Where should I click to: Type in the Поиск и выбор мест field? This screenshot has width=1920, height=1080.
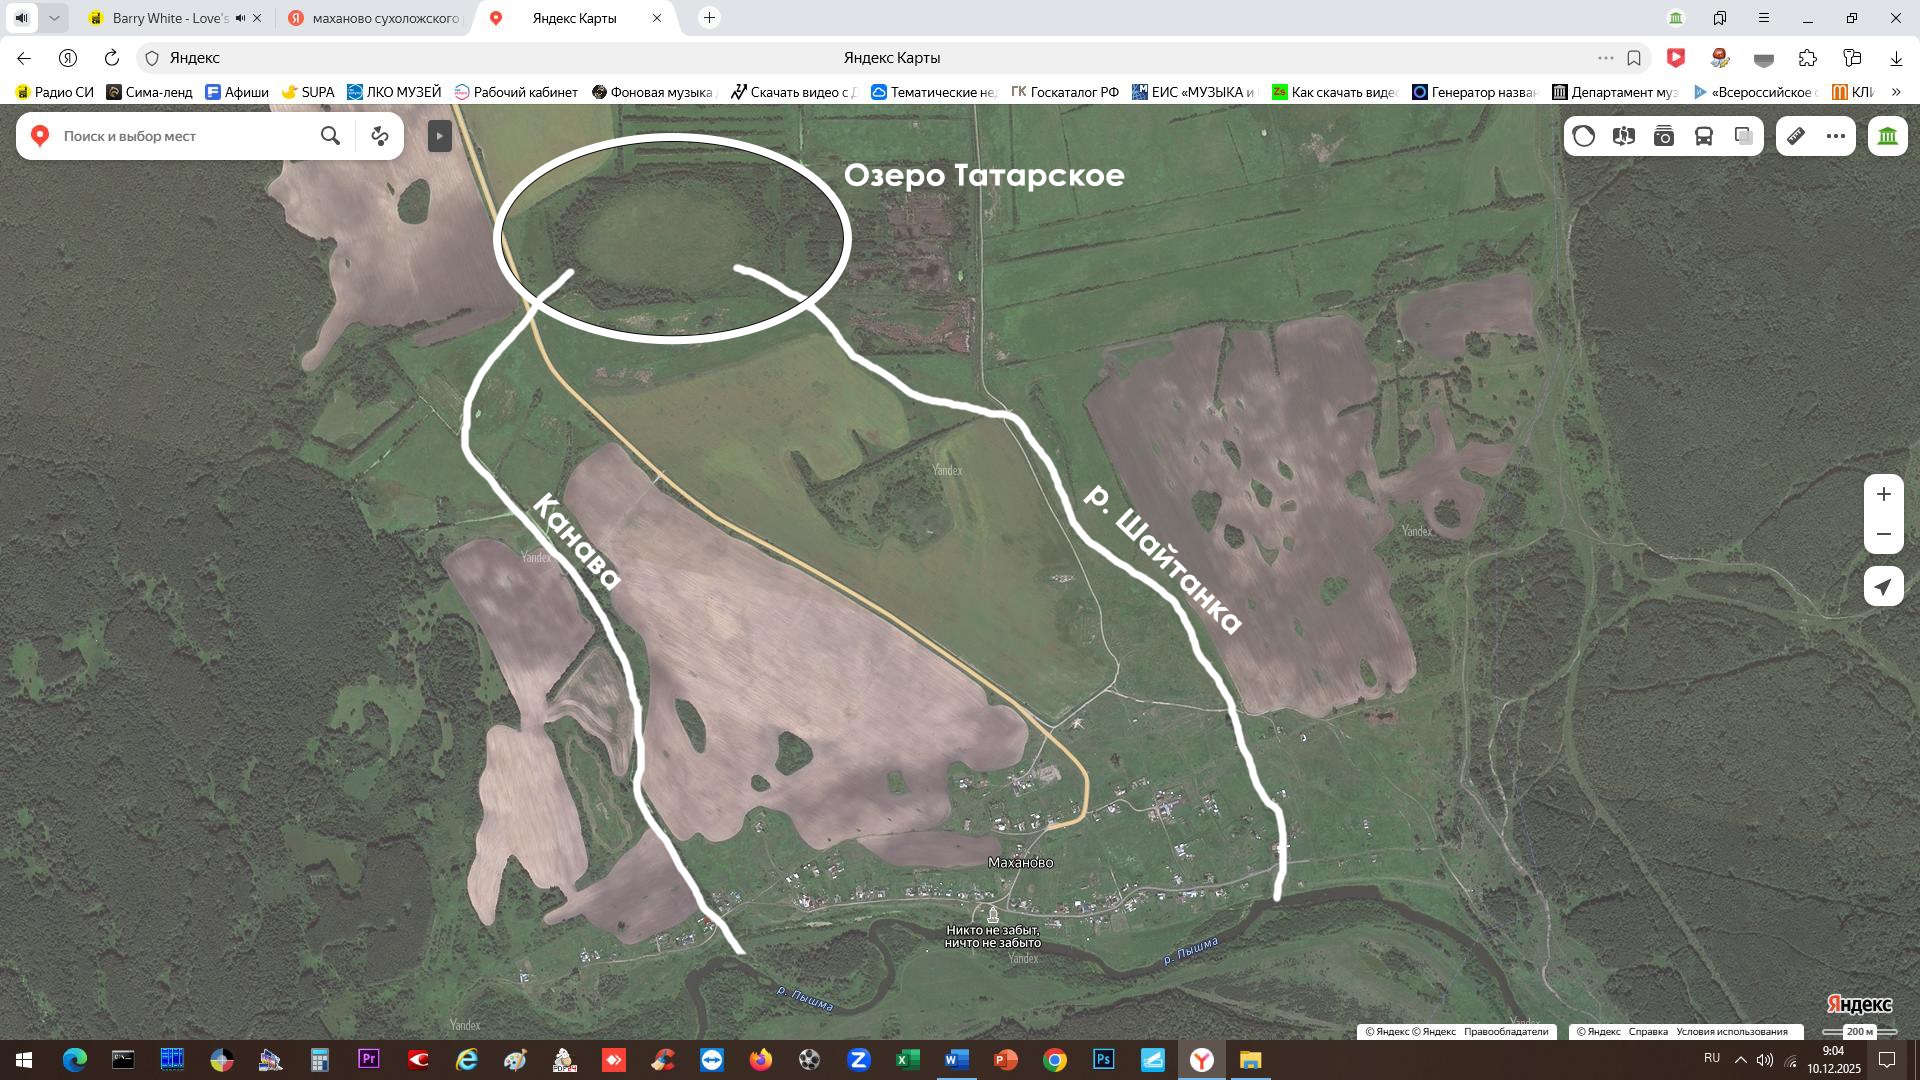tap(185, 136)
